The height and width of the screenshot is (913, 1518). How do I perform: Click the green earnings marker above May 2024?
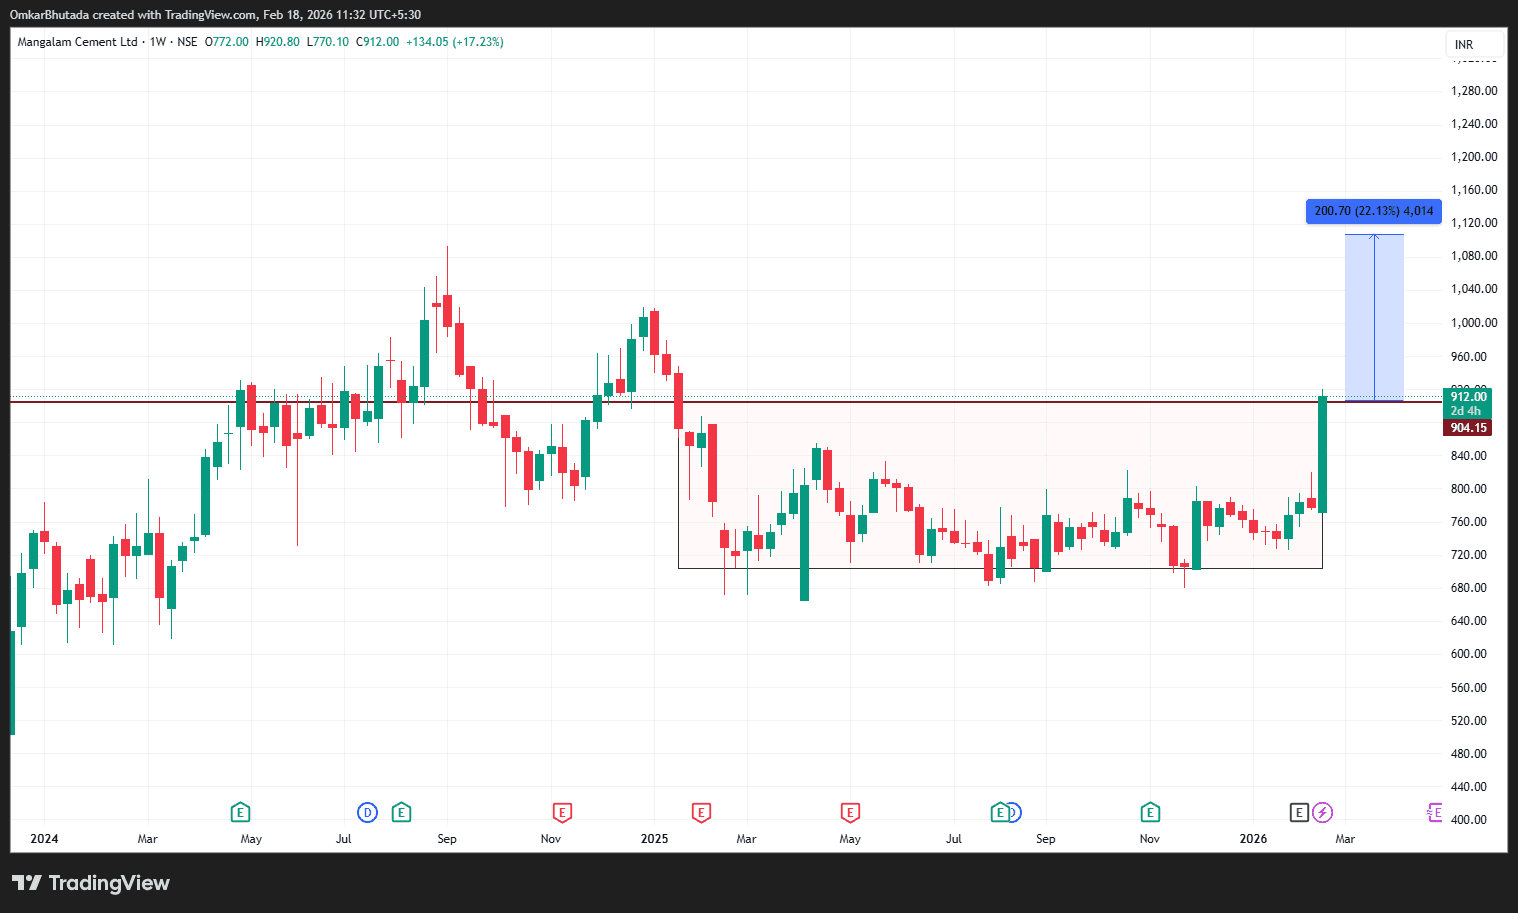tap(240, 812)
